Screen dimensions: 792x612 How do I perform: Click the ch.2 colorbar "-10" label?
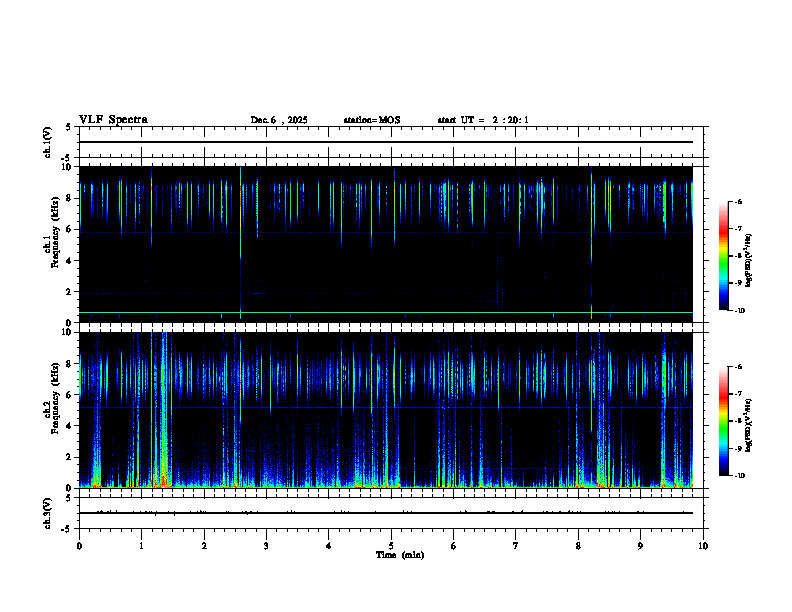click(x=740, y=476)
